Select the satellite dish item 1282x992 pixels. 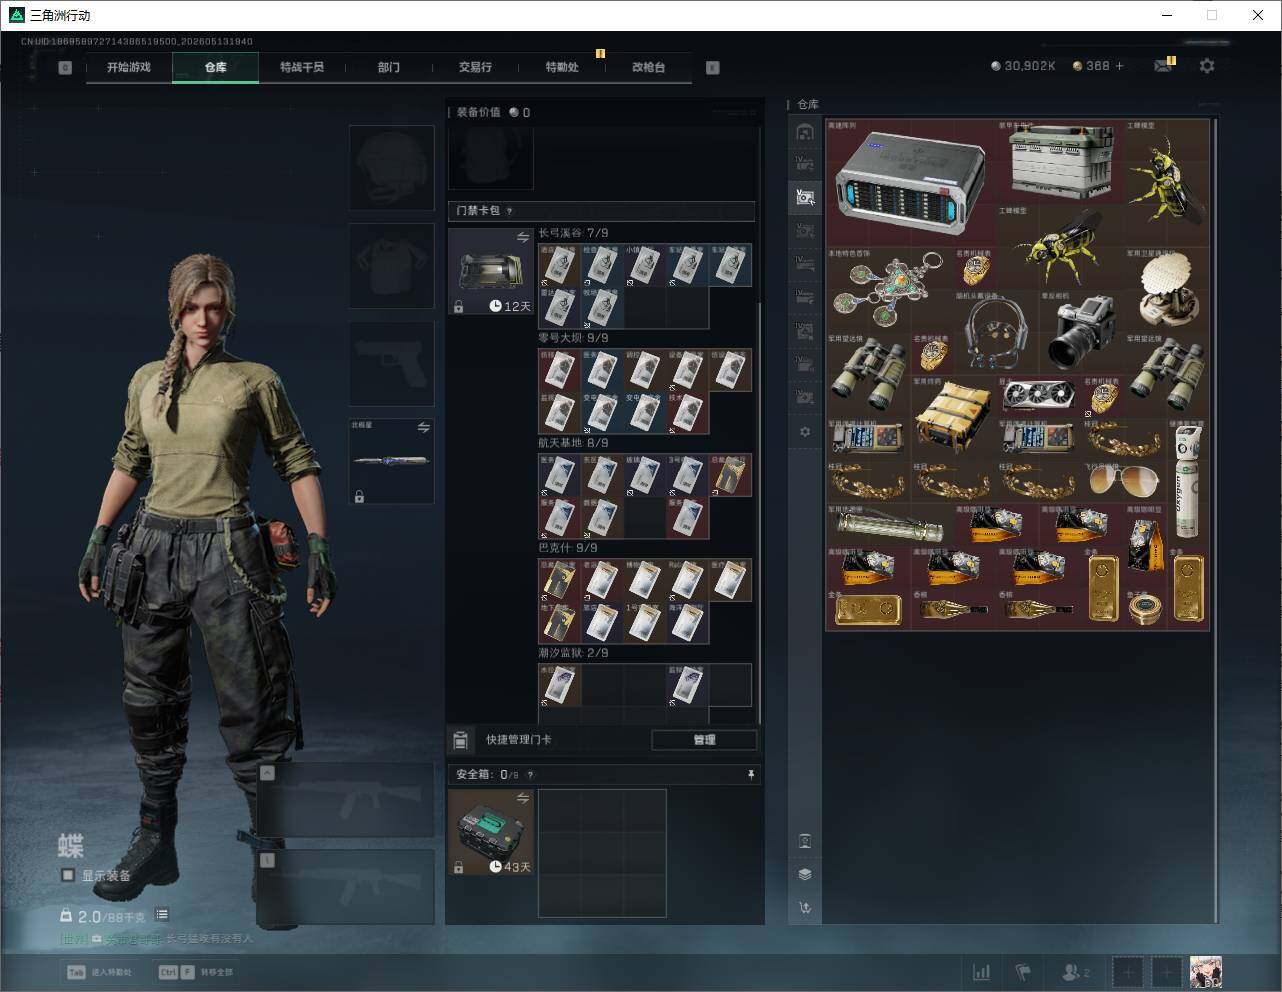pos(1167,290)
